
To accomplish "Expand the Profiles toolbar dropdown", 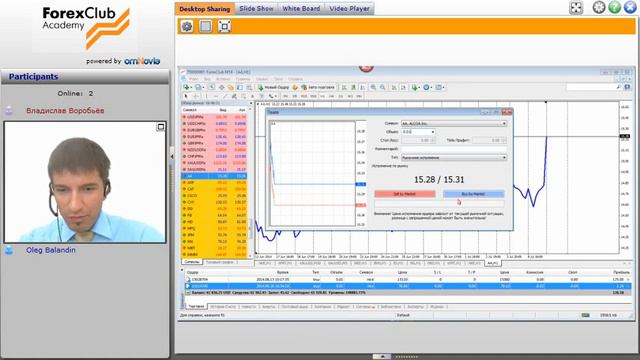I will tap(203, 87).
